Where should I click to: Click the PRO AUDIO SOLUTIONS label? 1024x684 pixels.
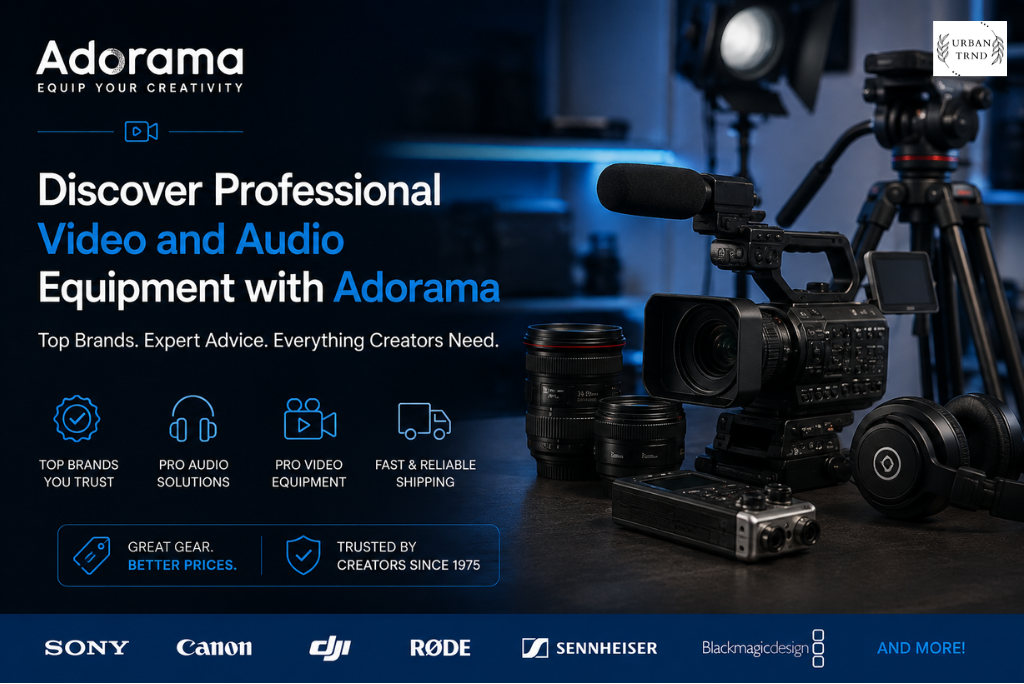(193, 473)
